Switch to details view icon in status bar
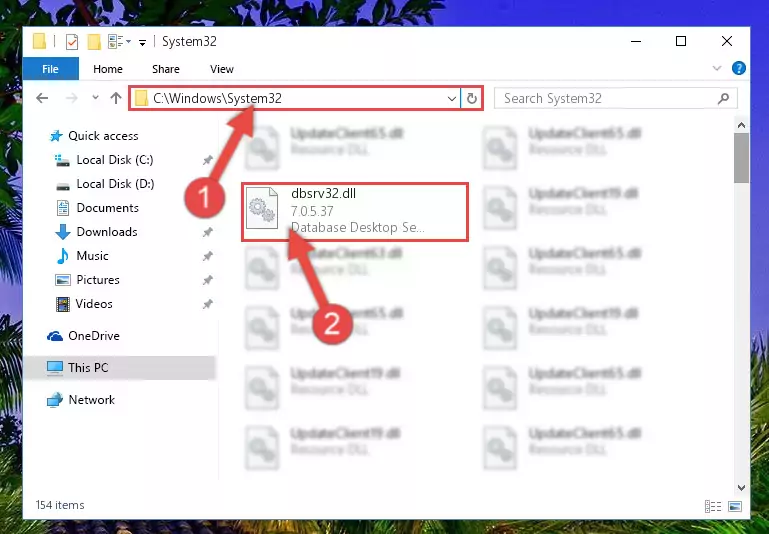The image size is (769, 534). pos(713,506)
